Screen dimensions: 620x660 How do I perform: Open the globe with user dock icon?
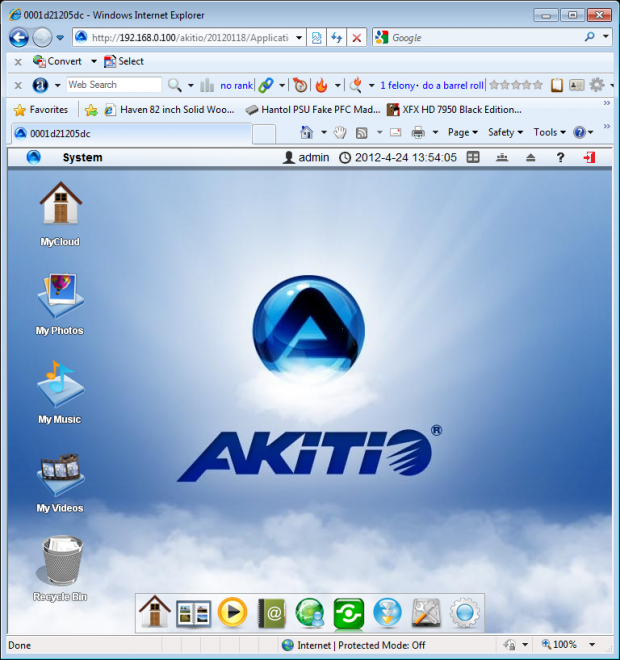(x=310, y=613)
